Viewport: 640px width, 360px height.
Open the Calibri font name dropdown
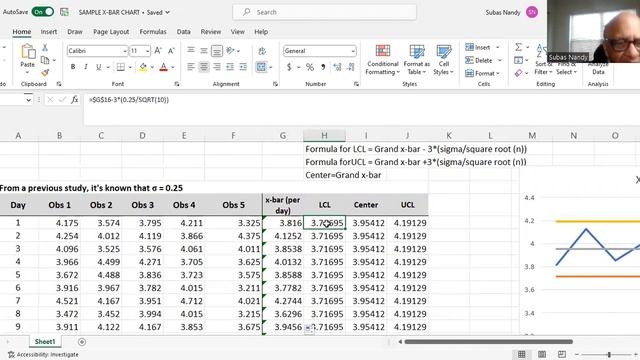coord(125,51)
